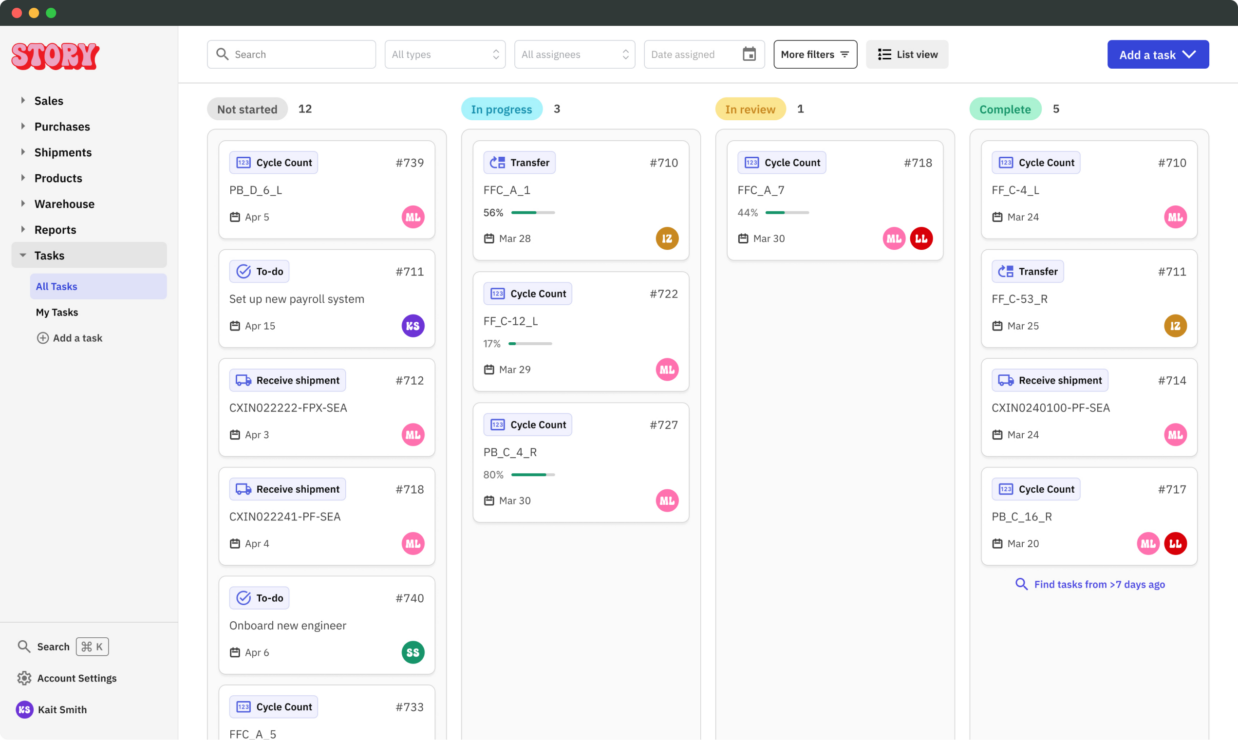Click the In review column label
Viewport: 1238px width, 740px height.
click(750, 109)
